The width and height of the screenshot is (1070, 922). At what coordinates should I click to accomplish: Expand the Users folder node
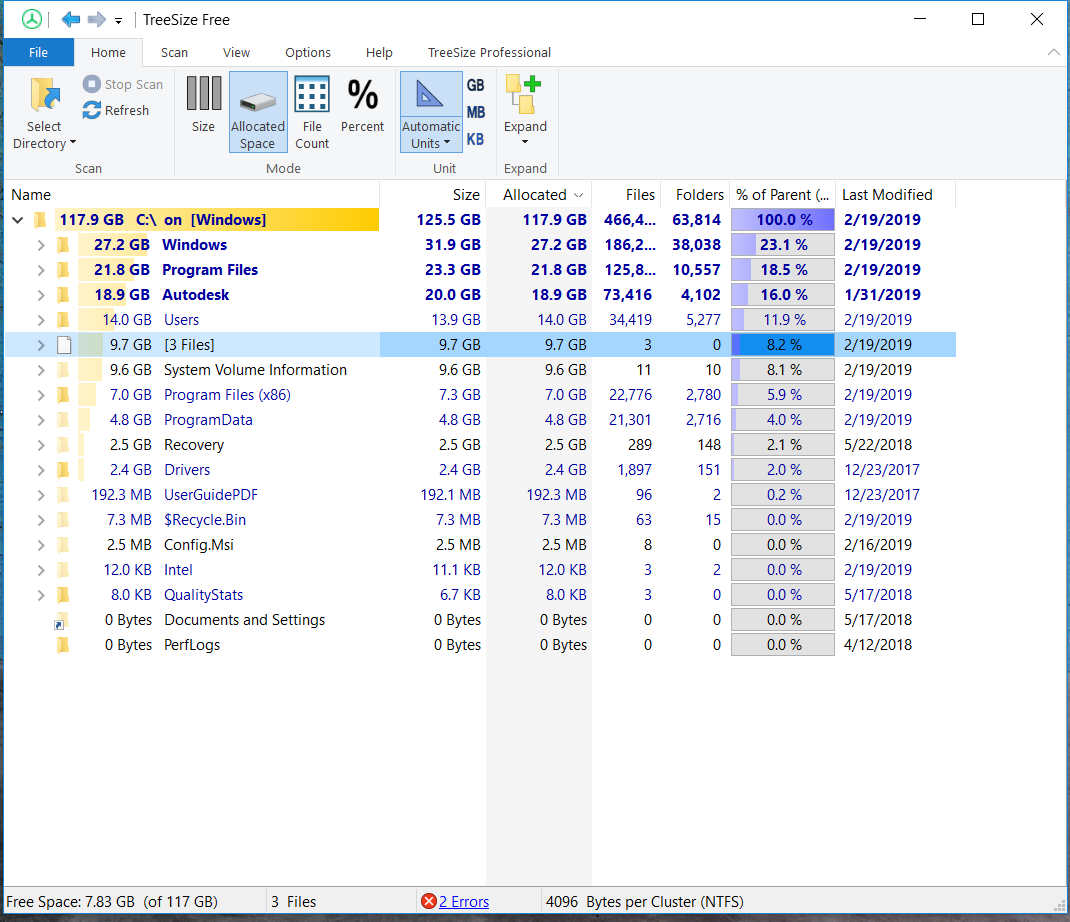pos(41,320)
